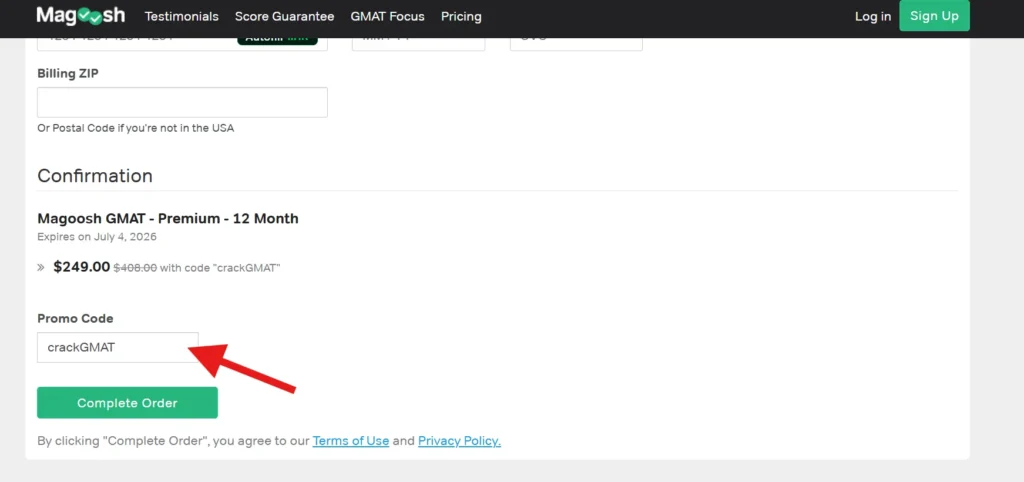Click the Complete Order button
This screenshot has width=1024, height=482.
coord(127,403)
